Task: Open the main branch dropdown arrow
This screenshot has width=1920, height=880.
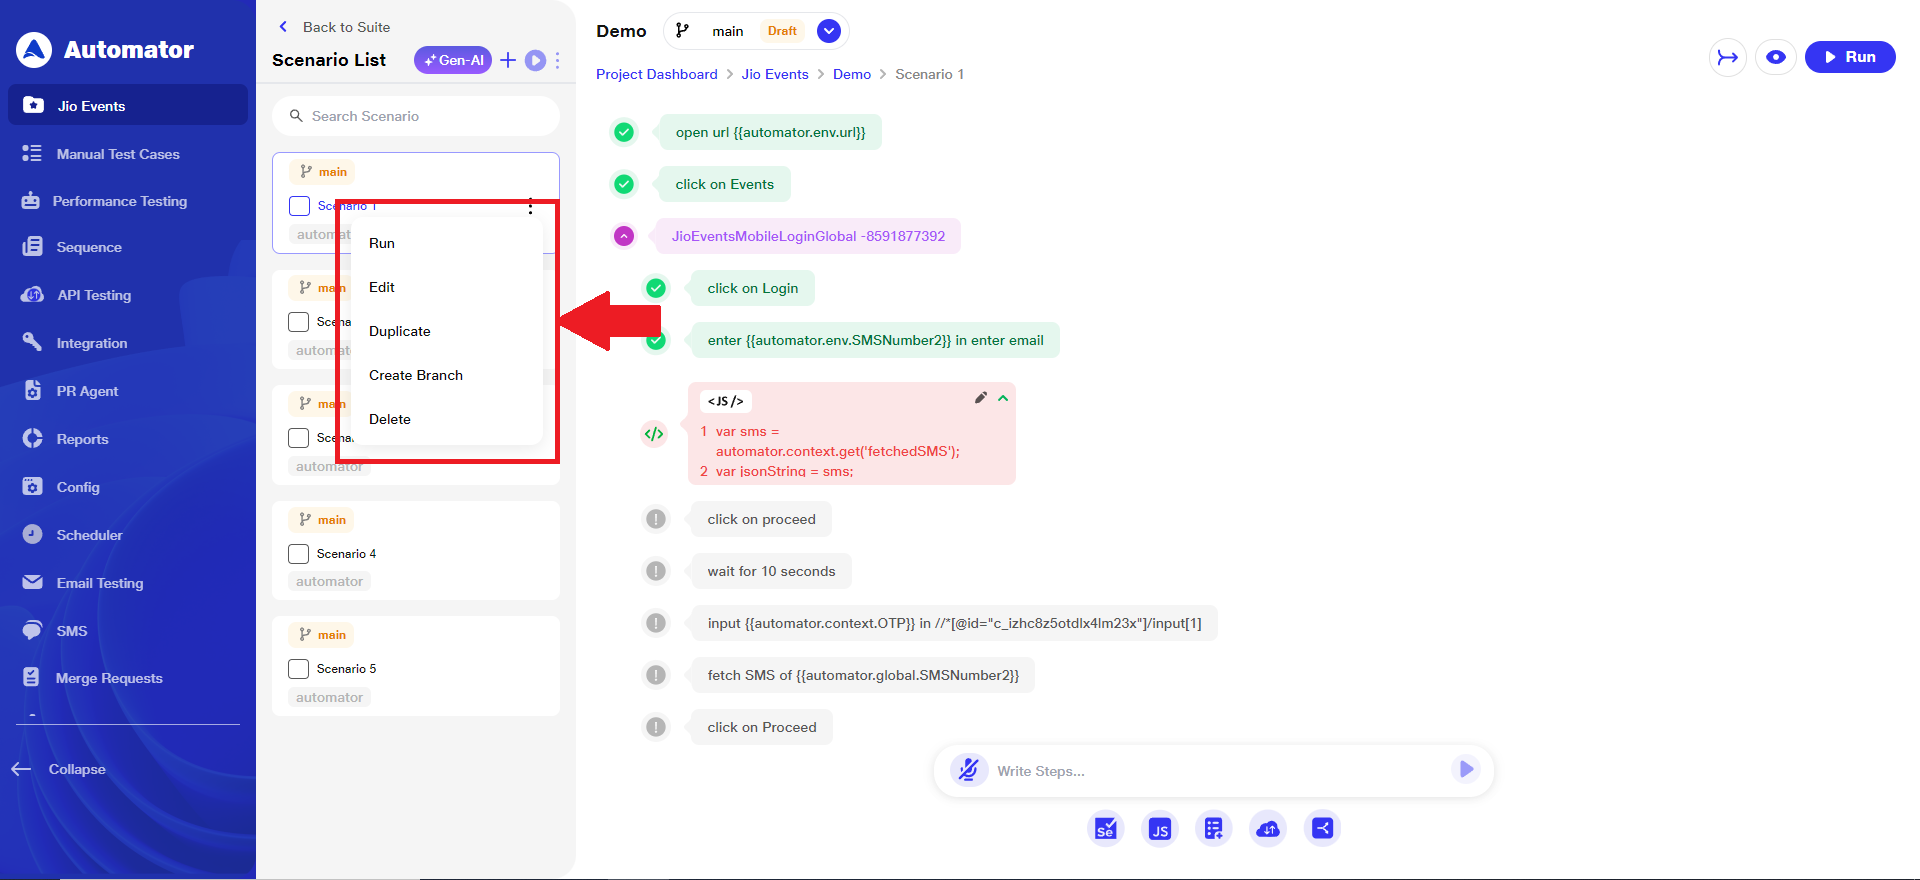Action: pyautogui.click(x=828, y=31)
